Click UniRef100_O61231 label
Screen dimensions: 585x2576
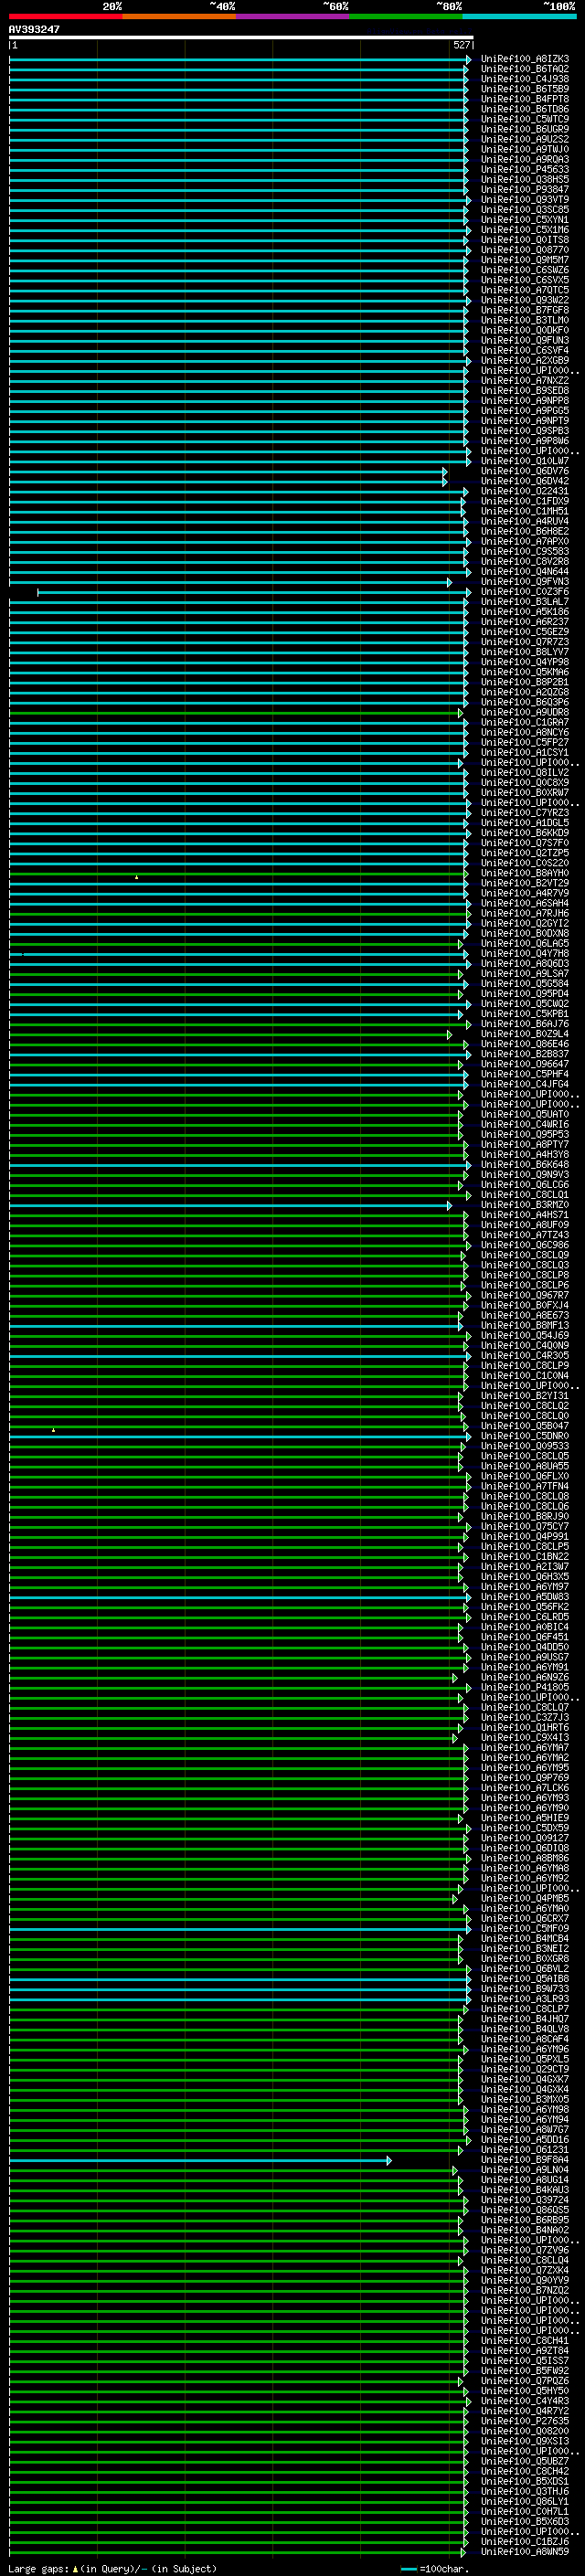[525, 2150]
